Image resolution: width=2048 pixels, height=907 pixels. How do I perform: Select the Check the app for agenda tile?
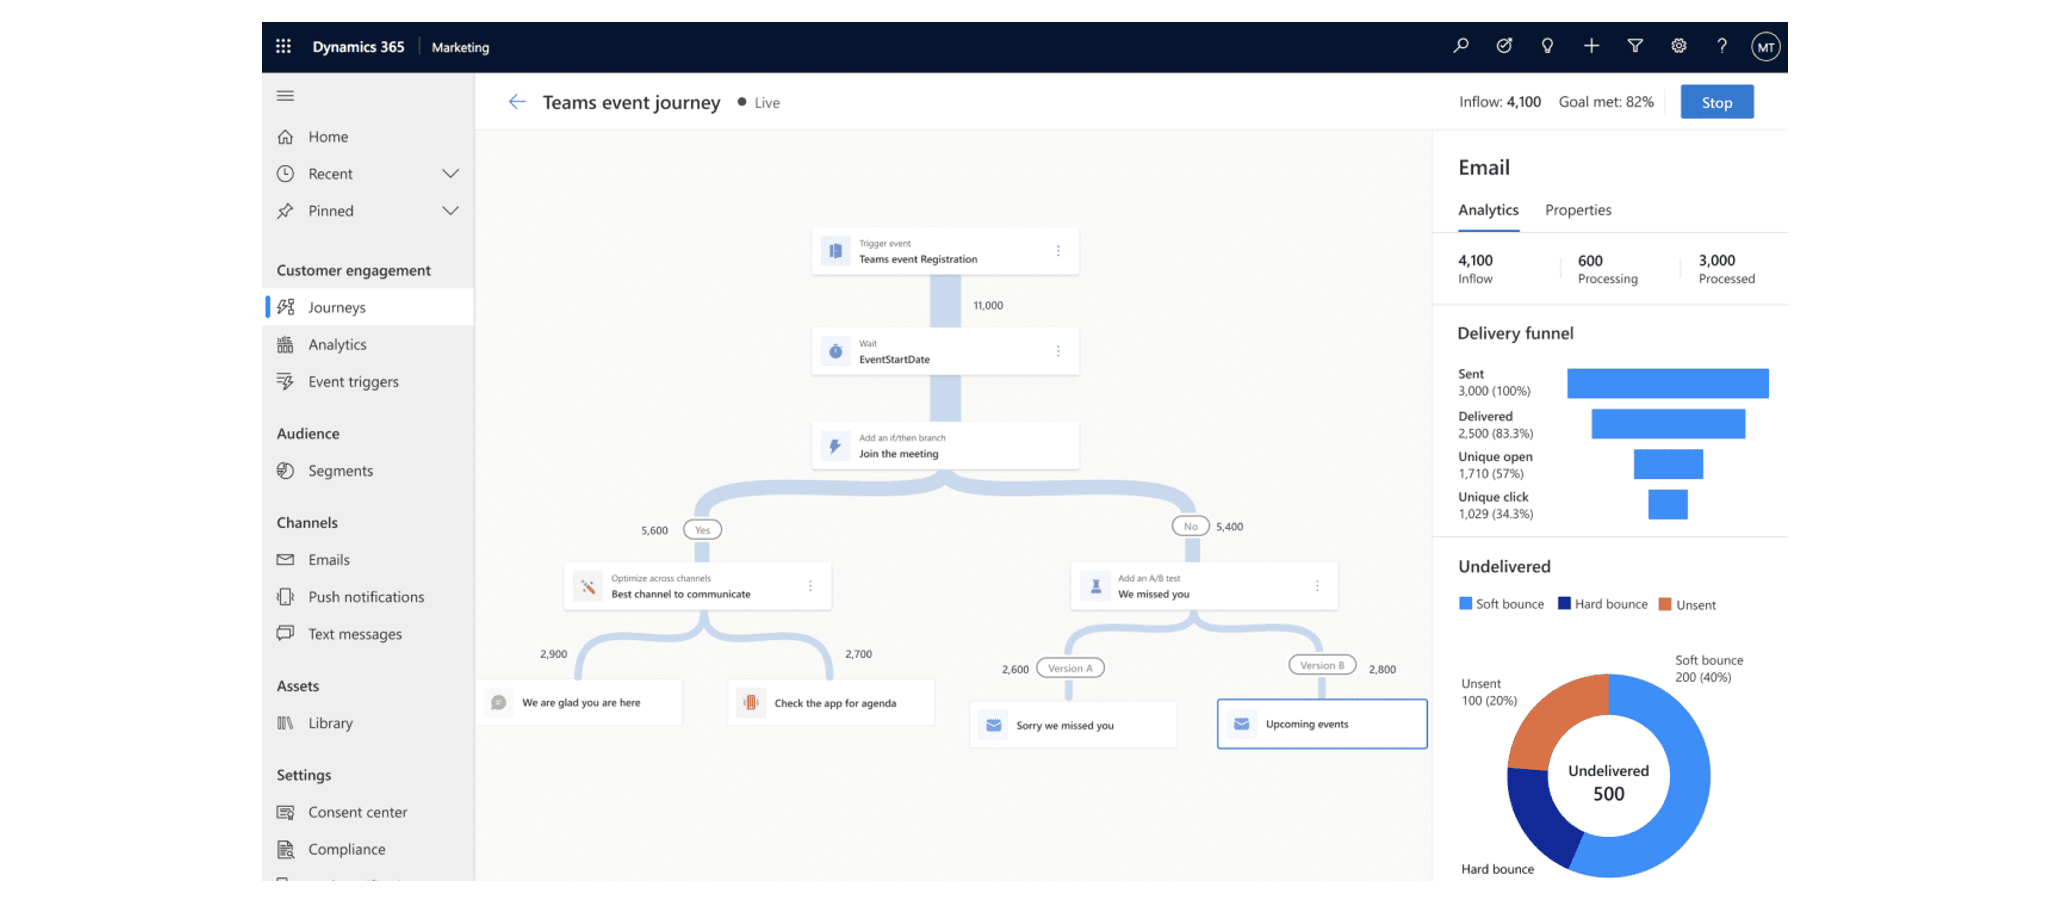[833, 703]
